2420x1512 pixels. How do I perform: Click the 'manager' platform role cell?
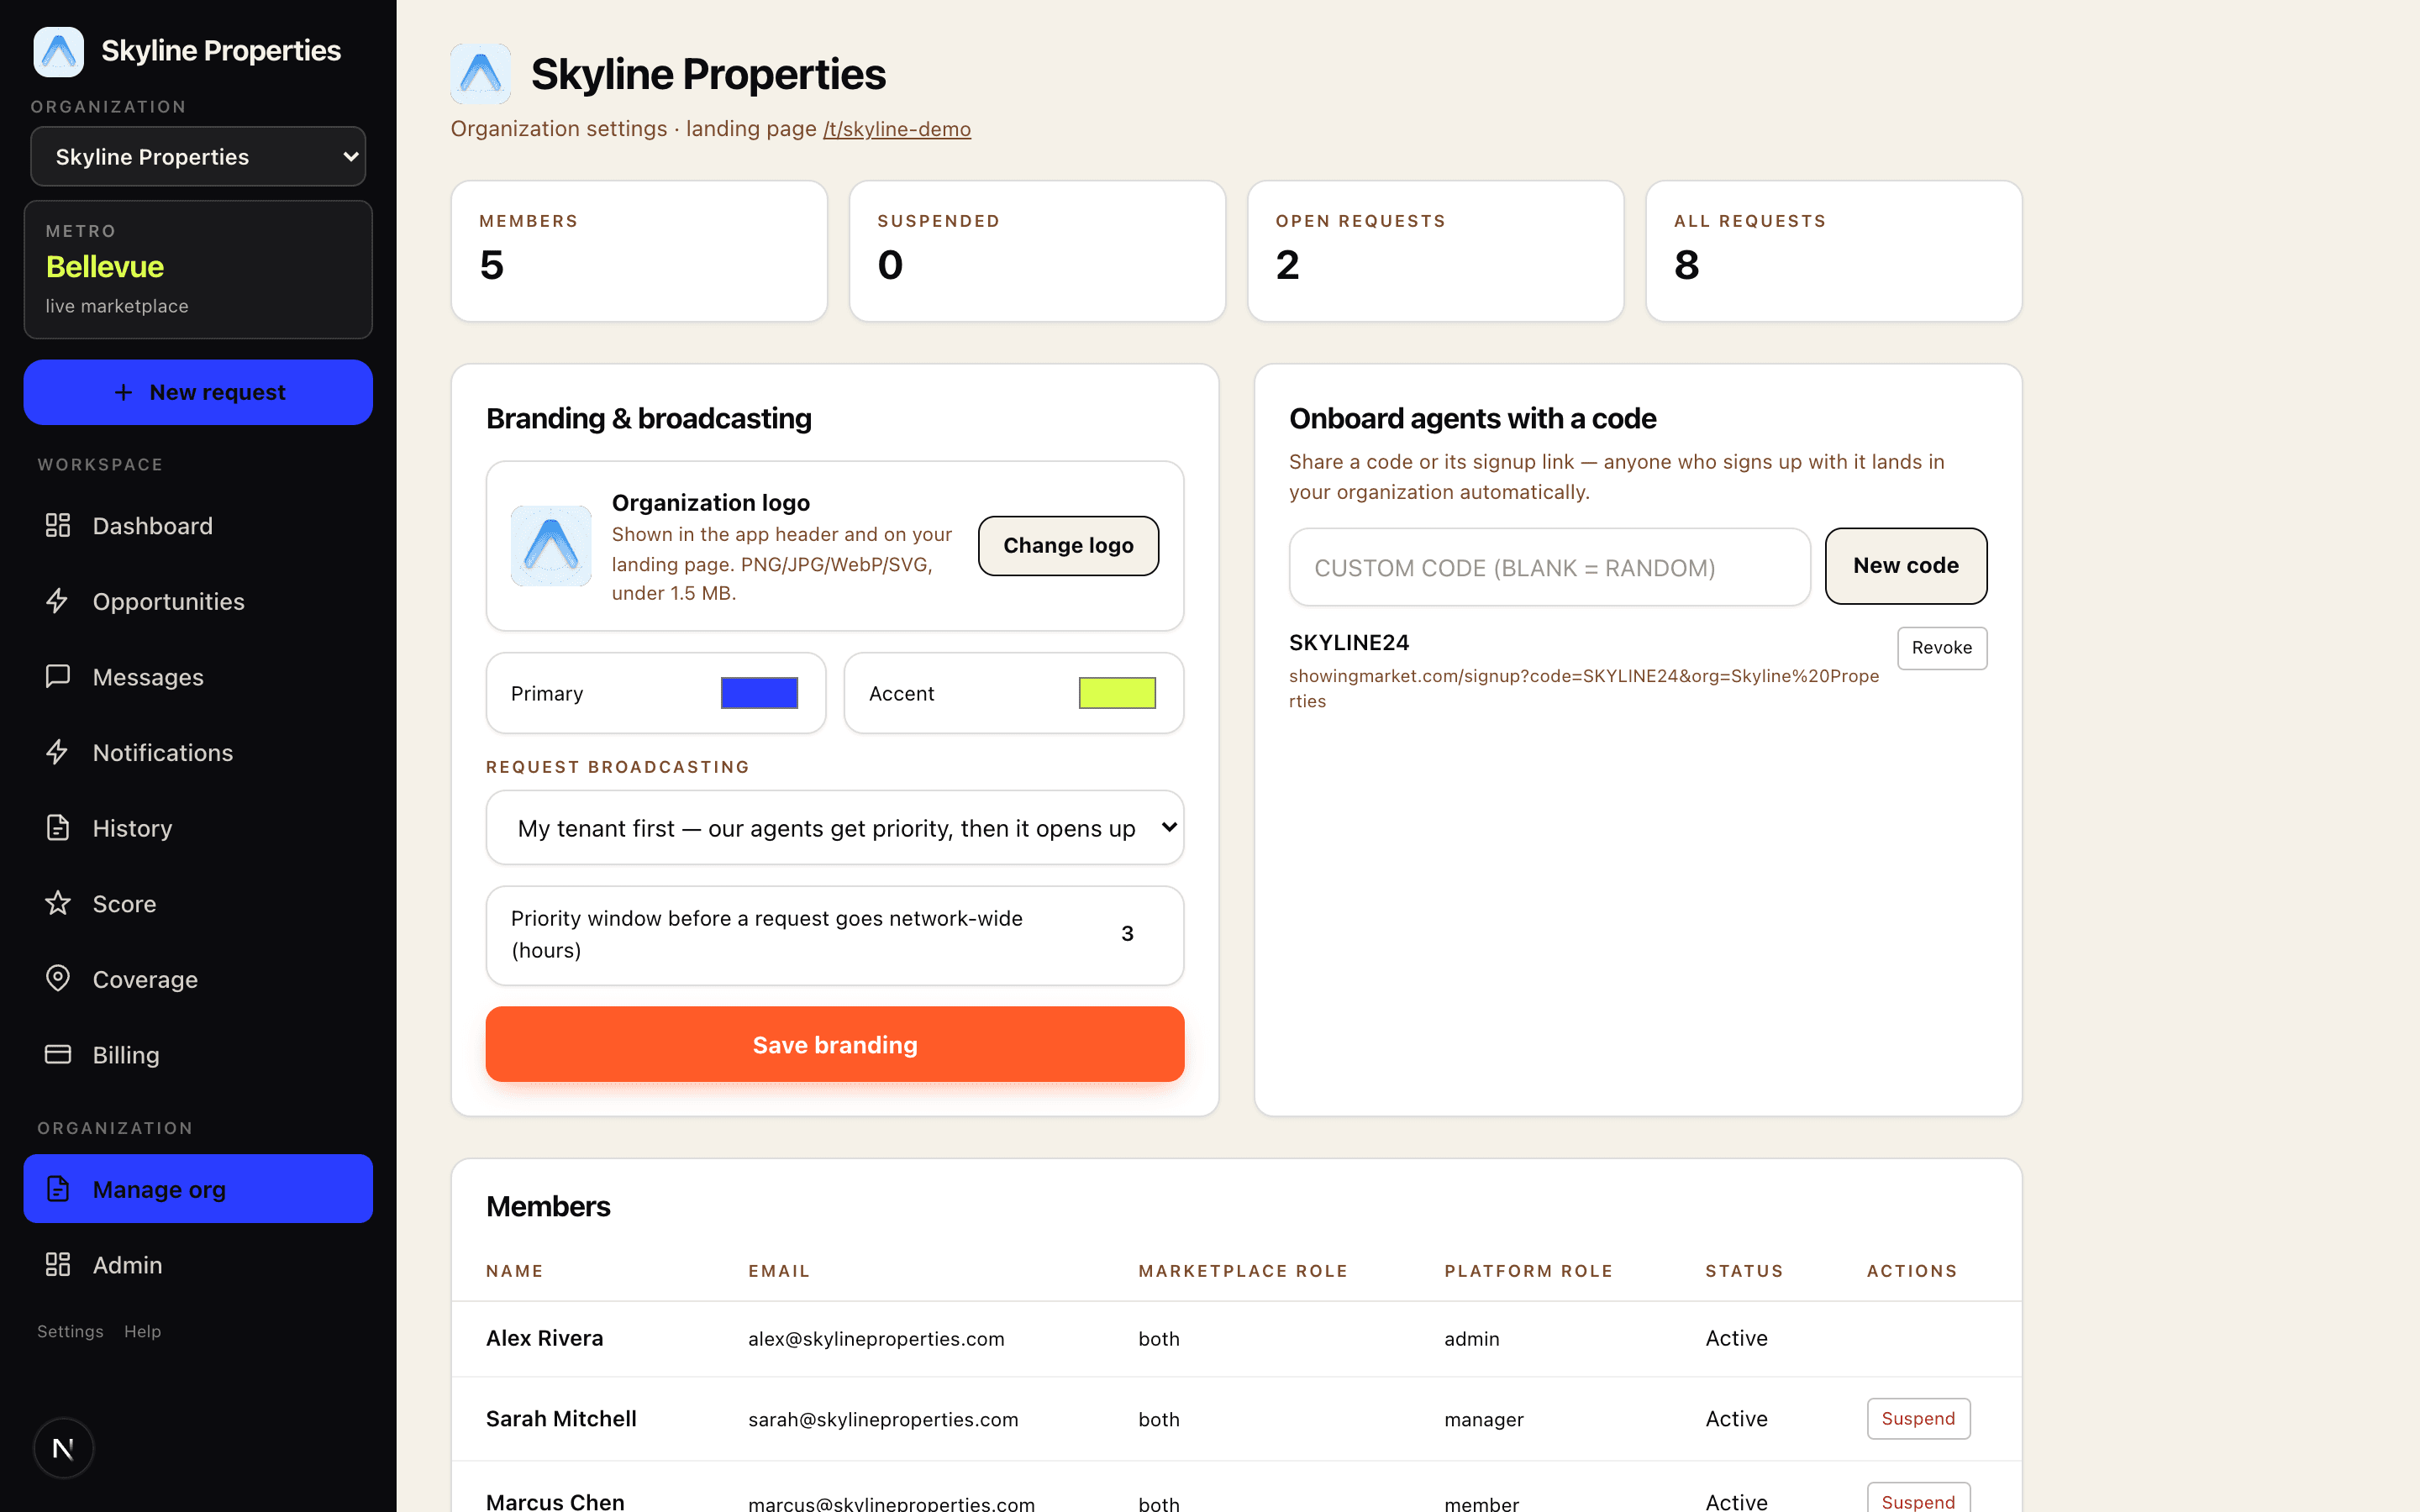coord(1484,1419)
